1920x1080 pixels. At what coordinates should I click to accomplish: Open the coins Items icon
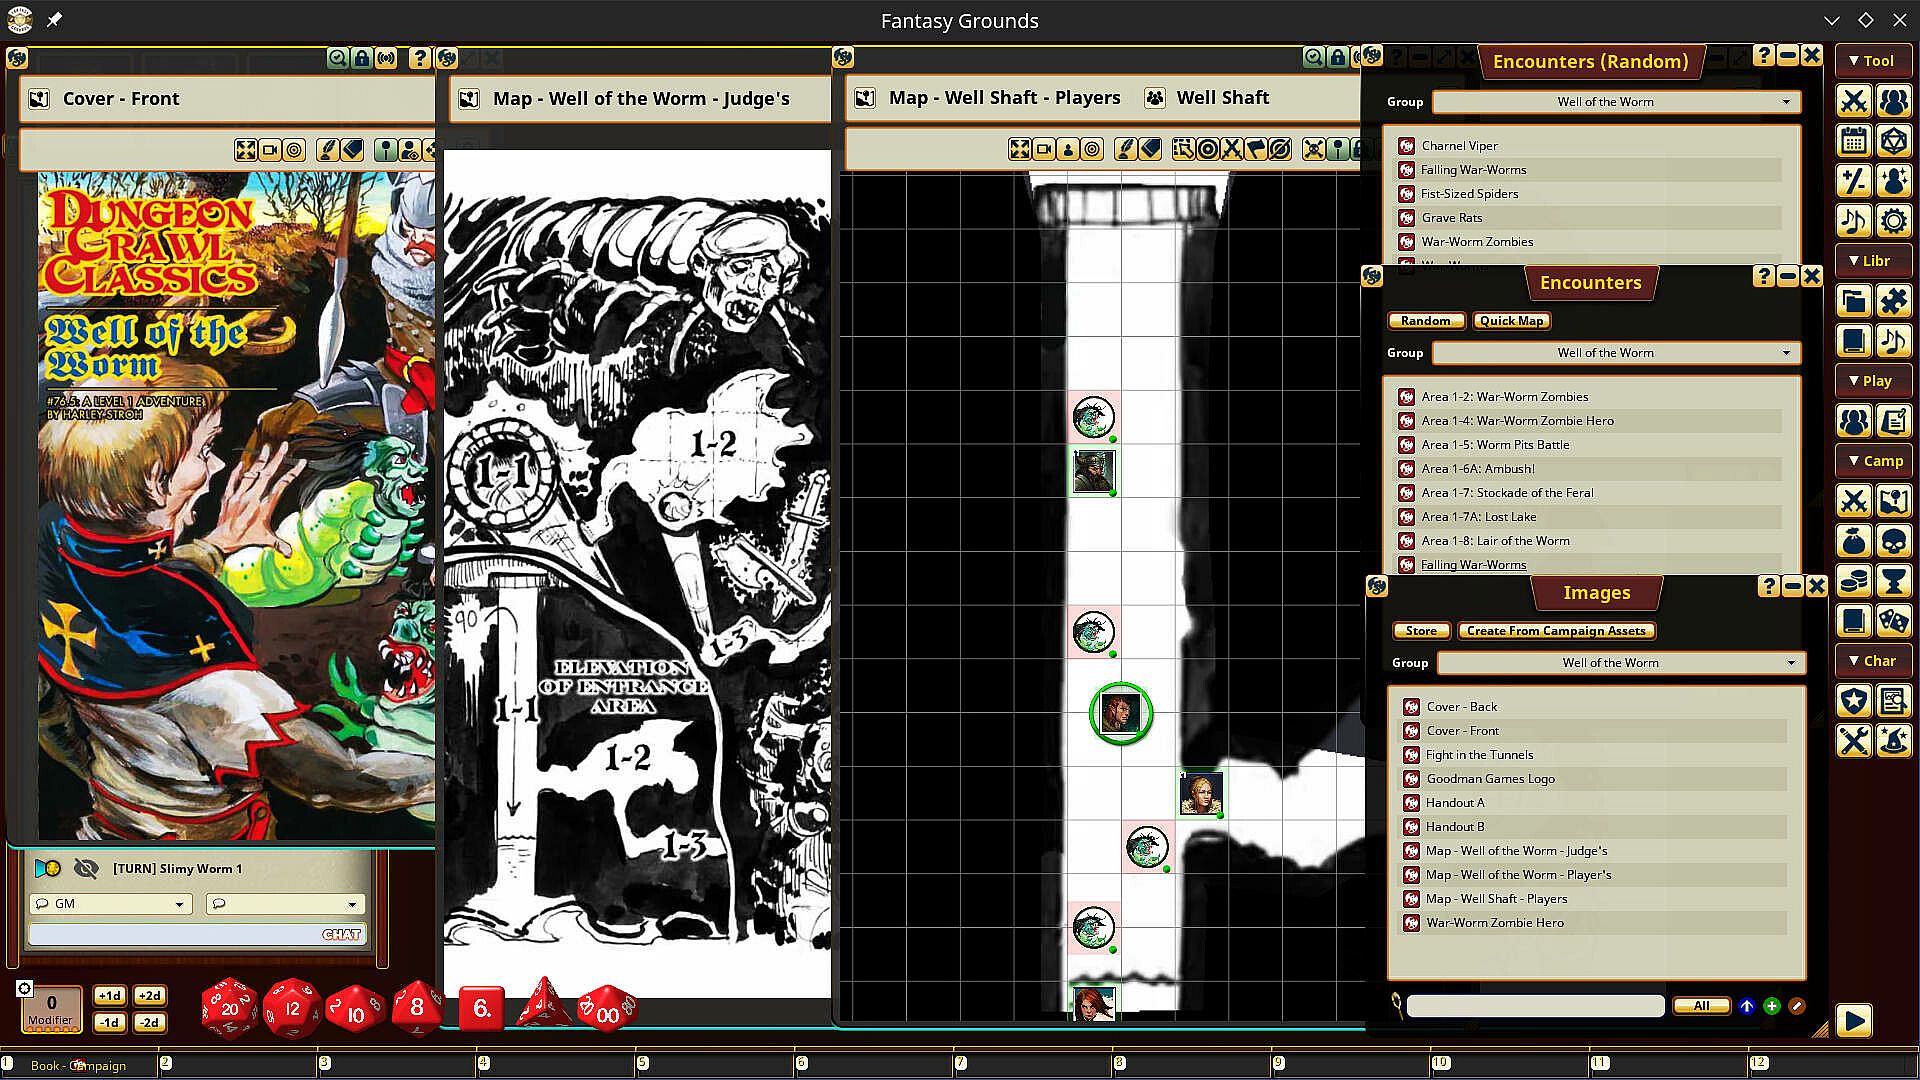point(1853,581)
